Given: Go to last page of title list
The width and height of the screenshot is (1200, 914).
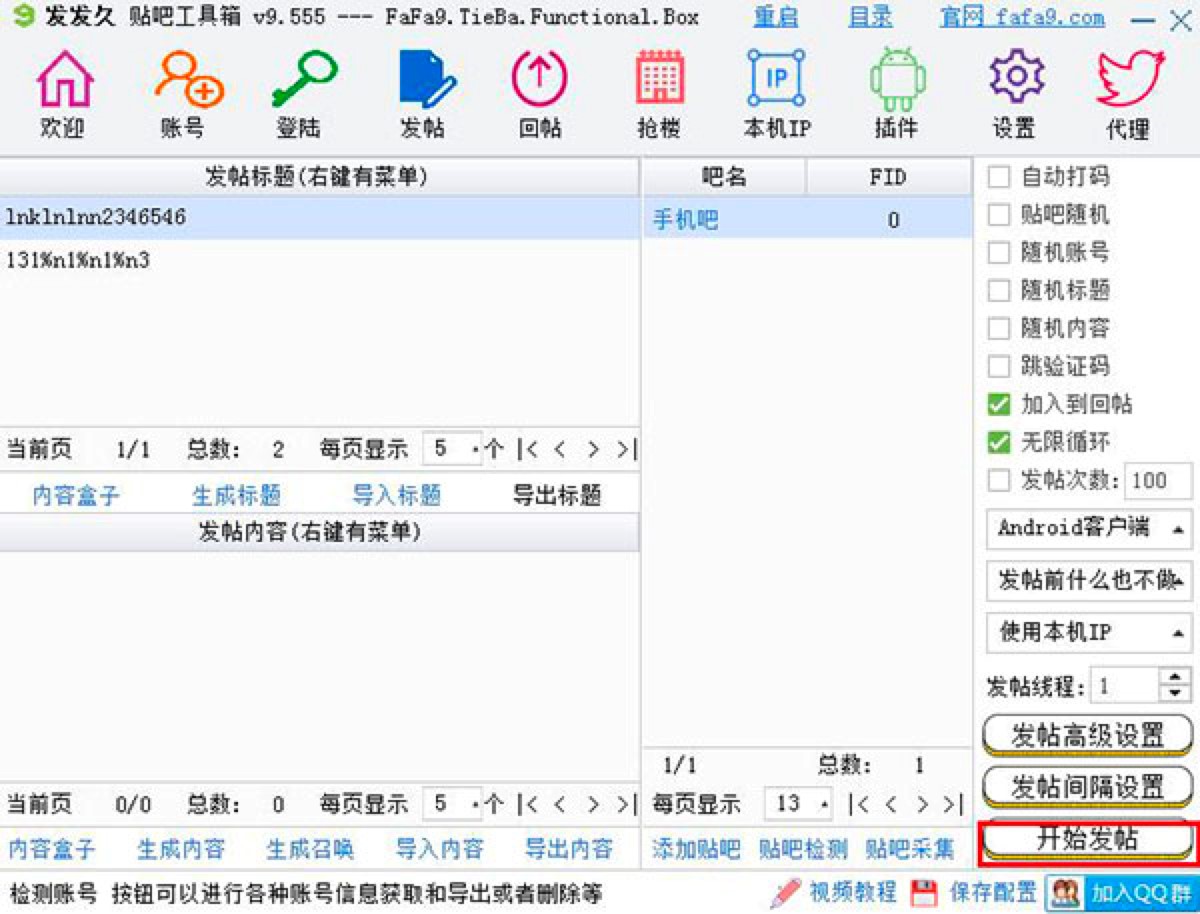Looking at the screenshot, I should point(626,449).
